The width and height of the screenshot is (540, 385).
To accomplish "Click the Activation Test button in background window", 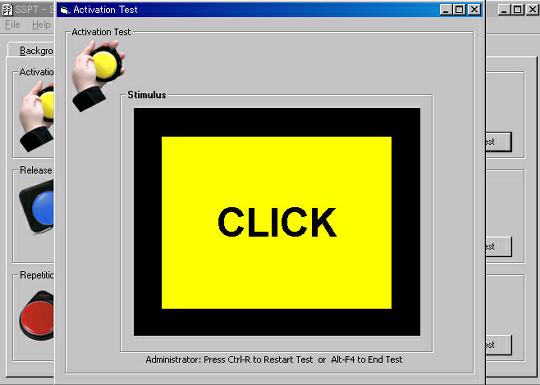I will click(498, 142).
